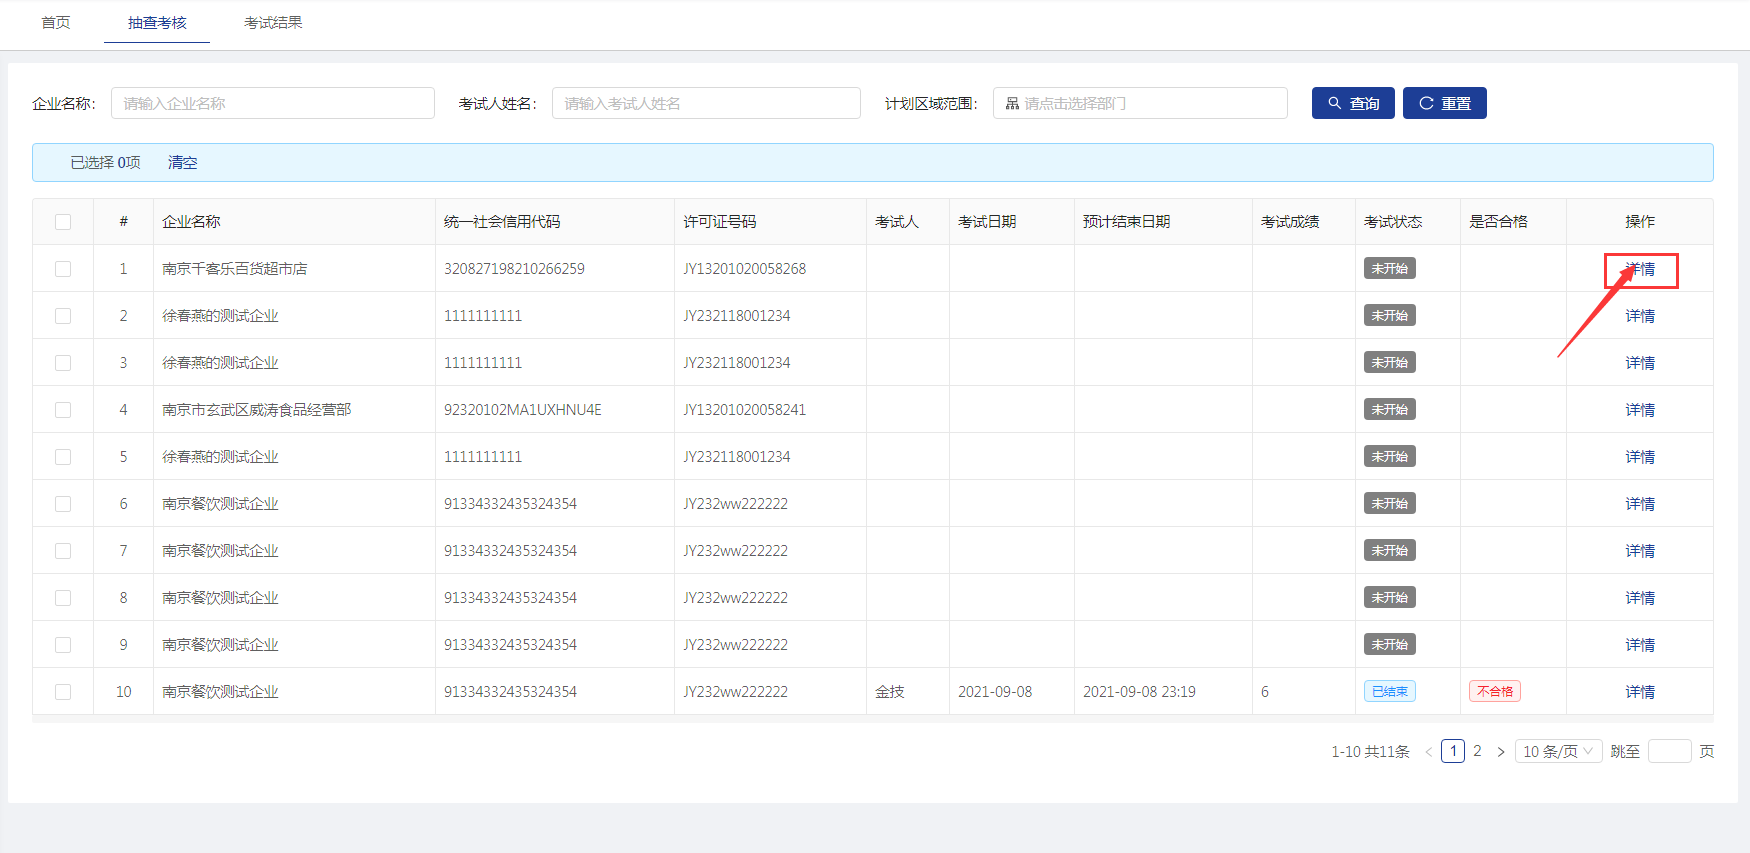This screenshot has width=1750, height=853.
Task: Check the box for 南京千客乐百货超市店 row
Action: pyautogui.click(x=63, y=269)
